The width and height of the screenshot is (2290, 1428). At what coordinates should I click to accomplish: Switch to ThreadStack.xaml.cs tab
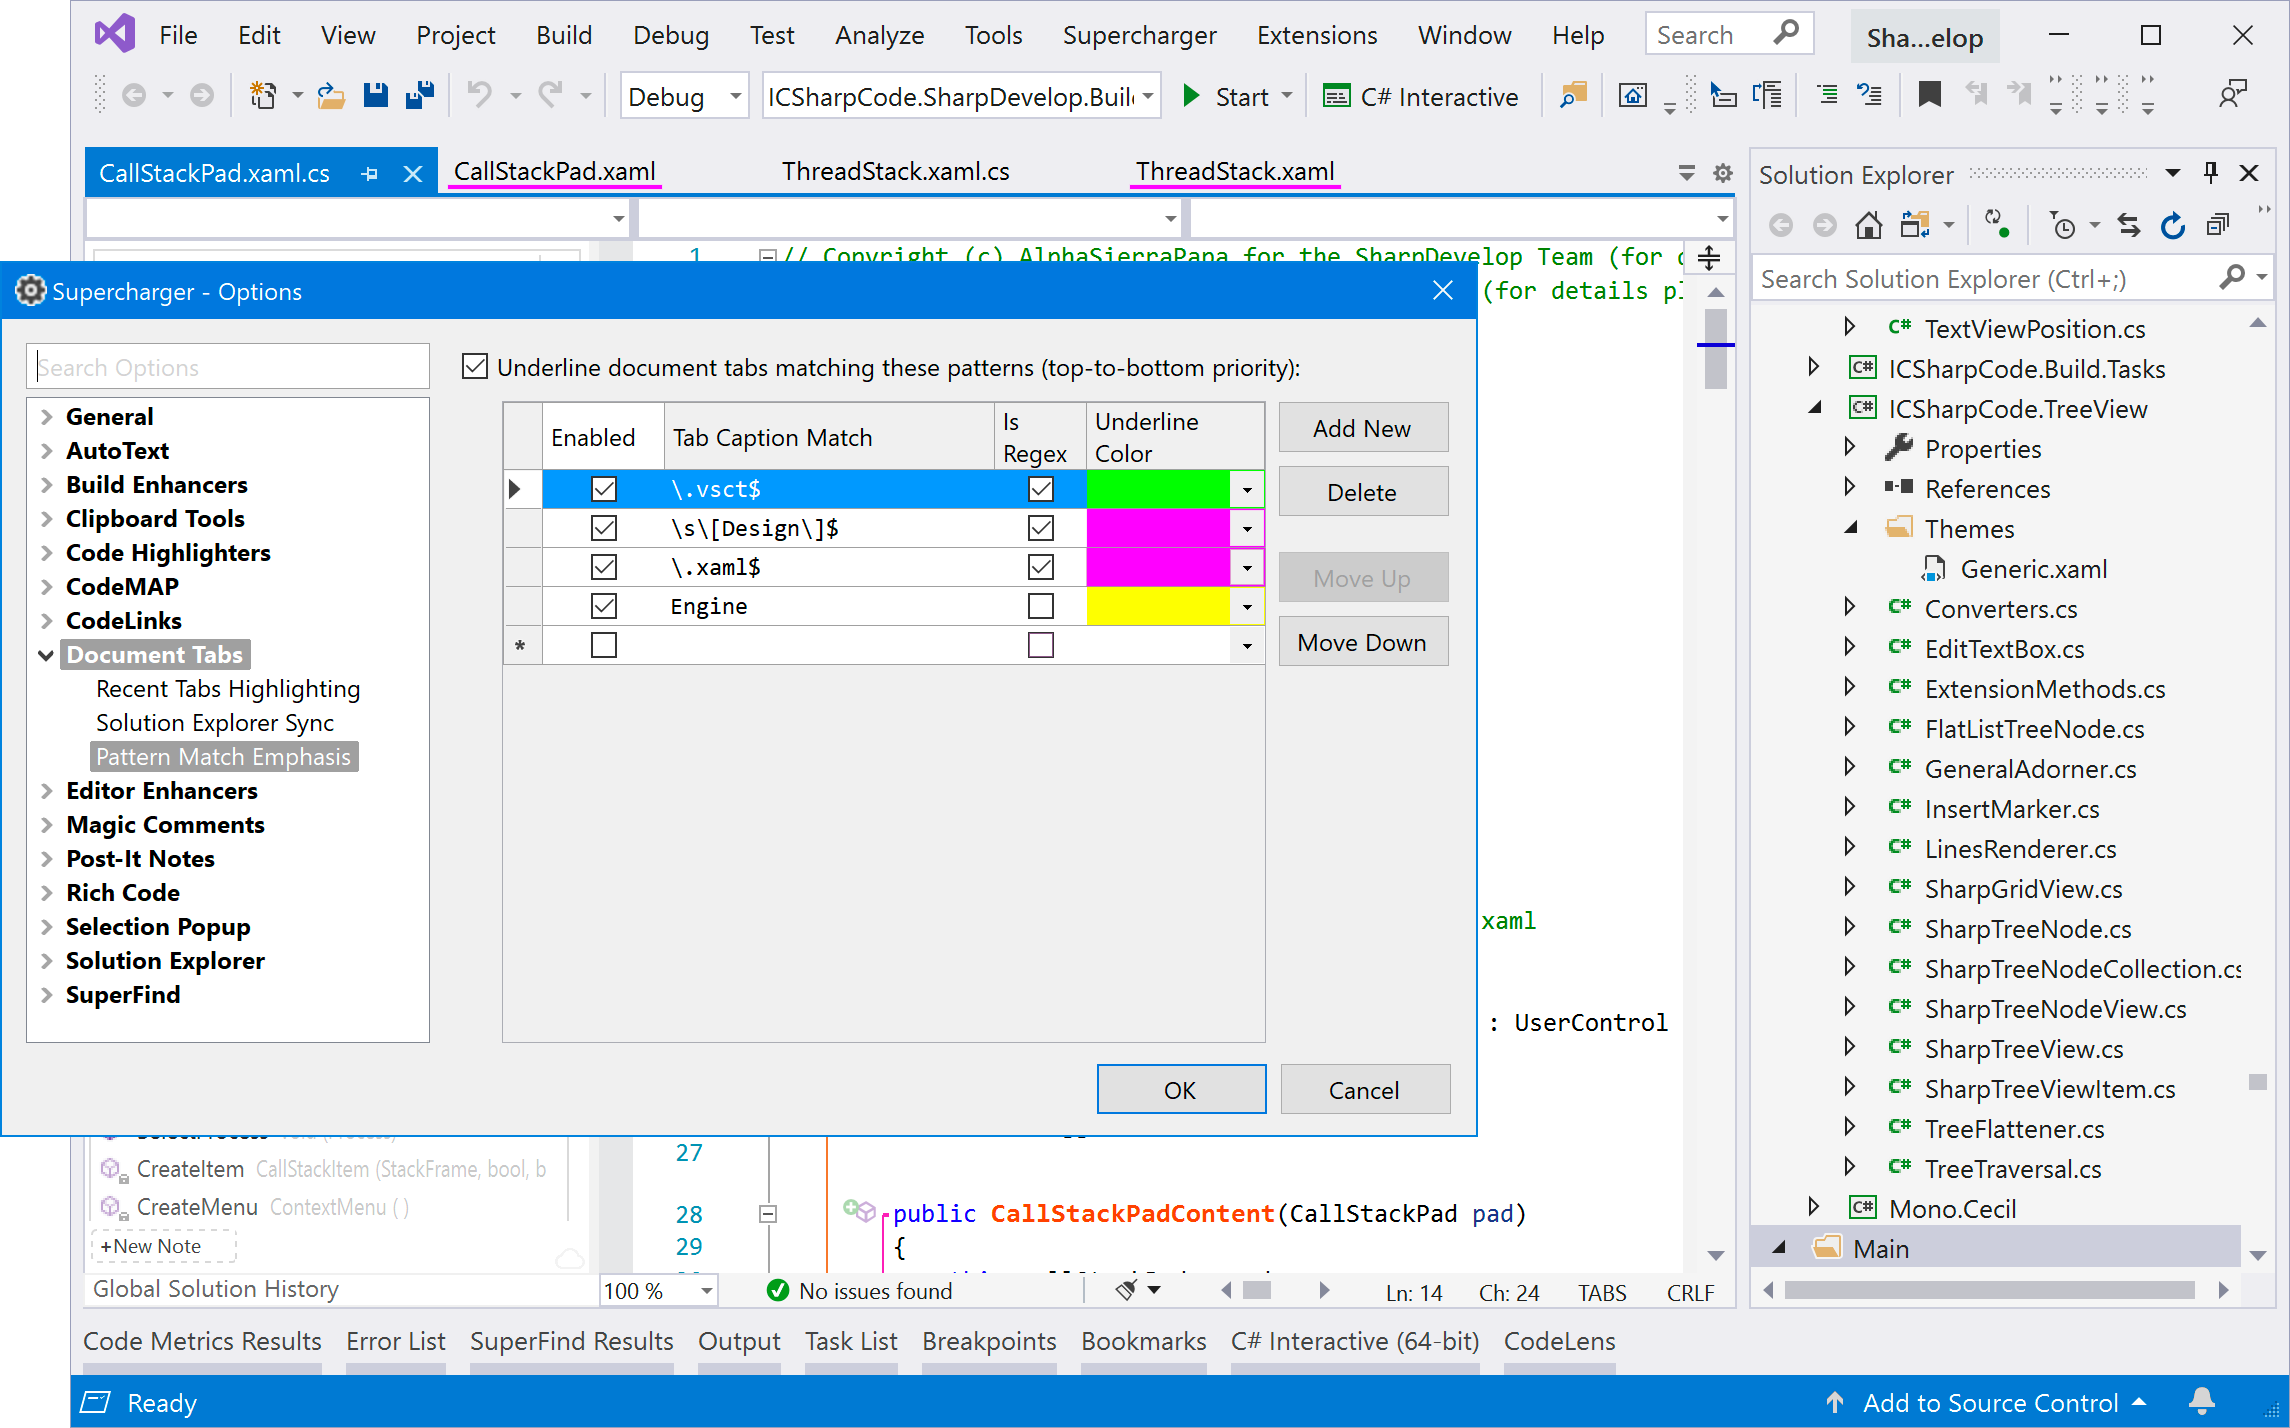coord(895,172)
